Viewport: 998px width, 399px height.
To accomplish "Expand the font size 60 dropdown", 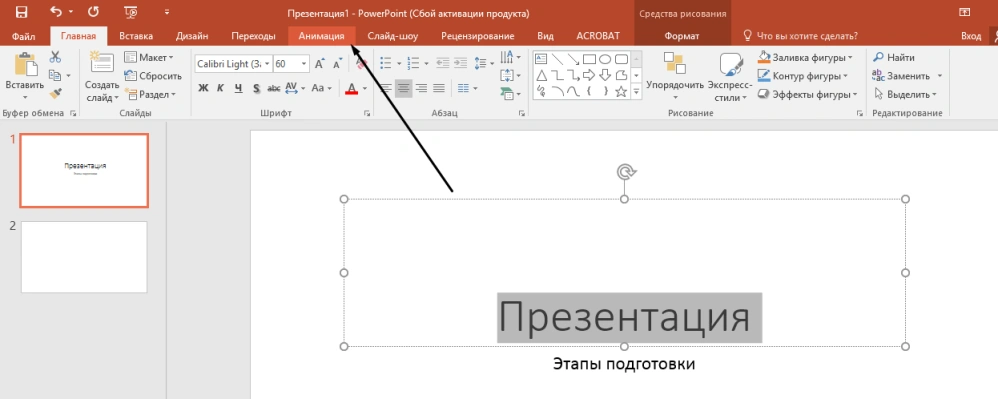I will click(304, 64).
